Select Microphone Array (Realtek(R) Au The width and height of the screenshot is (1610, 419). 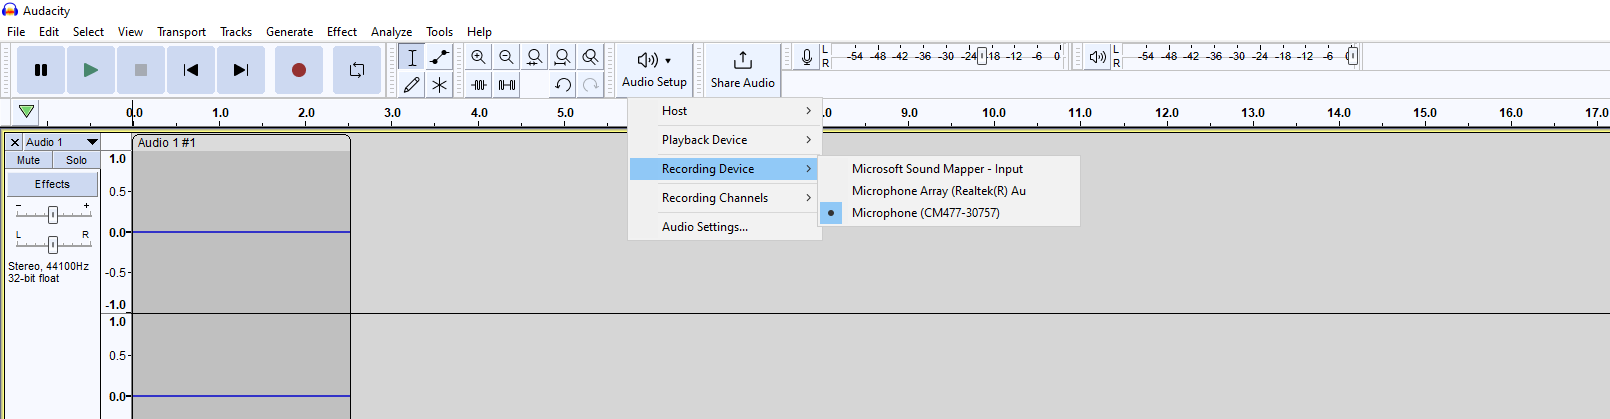(x=950, y=191)
